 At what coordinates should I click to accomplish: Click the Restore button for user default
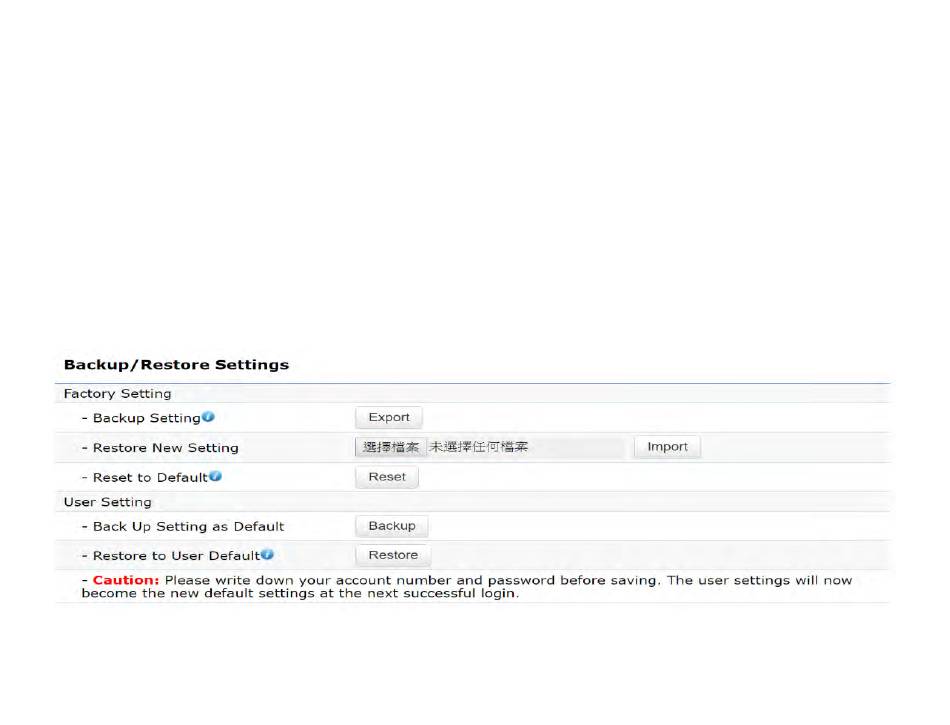[x=393, y=555]
